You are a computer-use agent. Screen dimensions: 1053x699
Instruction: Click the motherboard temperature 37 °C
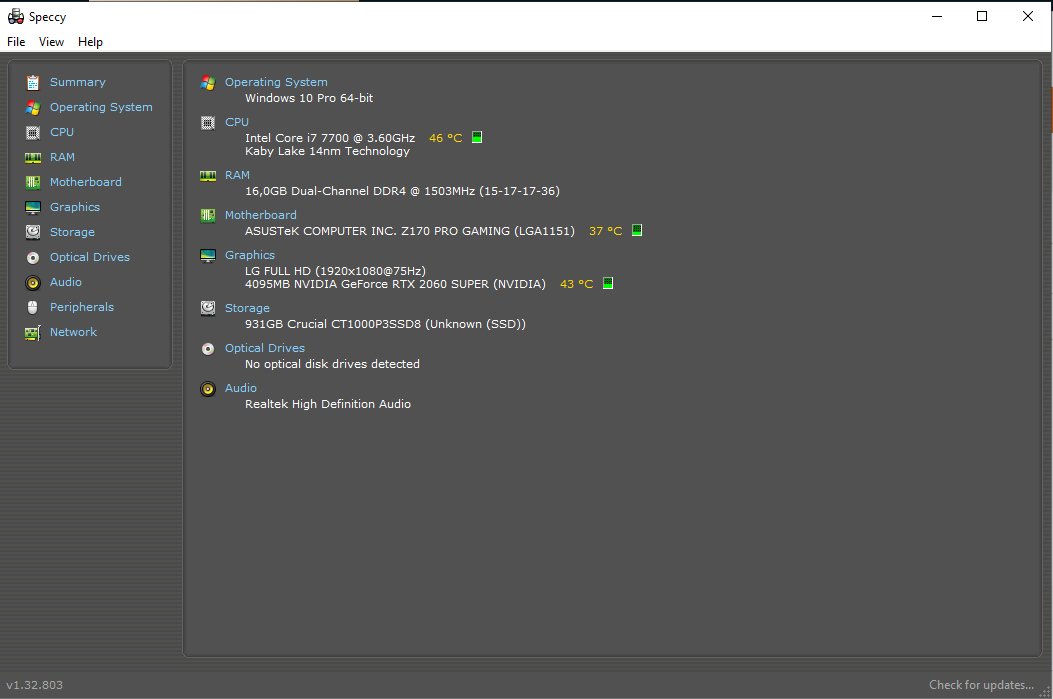pos(606,231)
